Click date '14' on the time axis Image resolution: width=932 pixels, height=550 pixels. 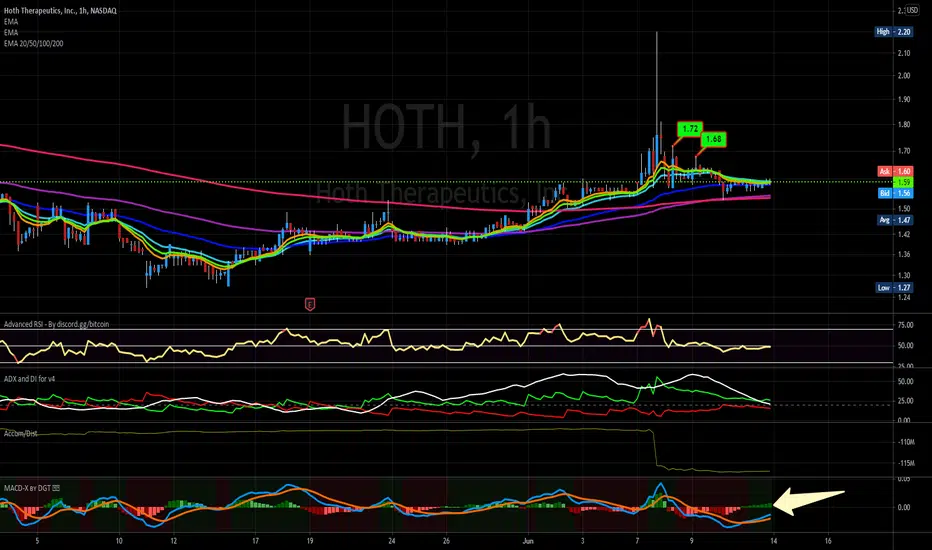(773, 541)
